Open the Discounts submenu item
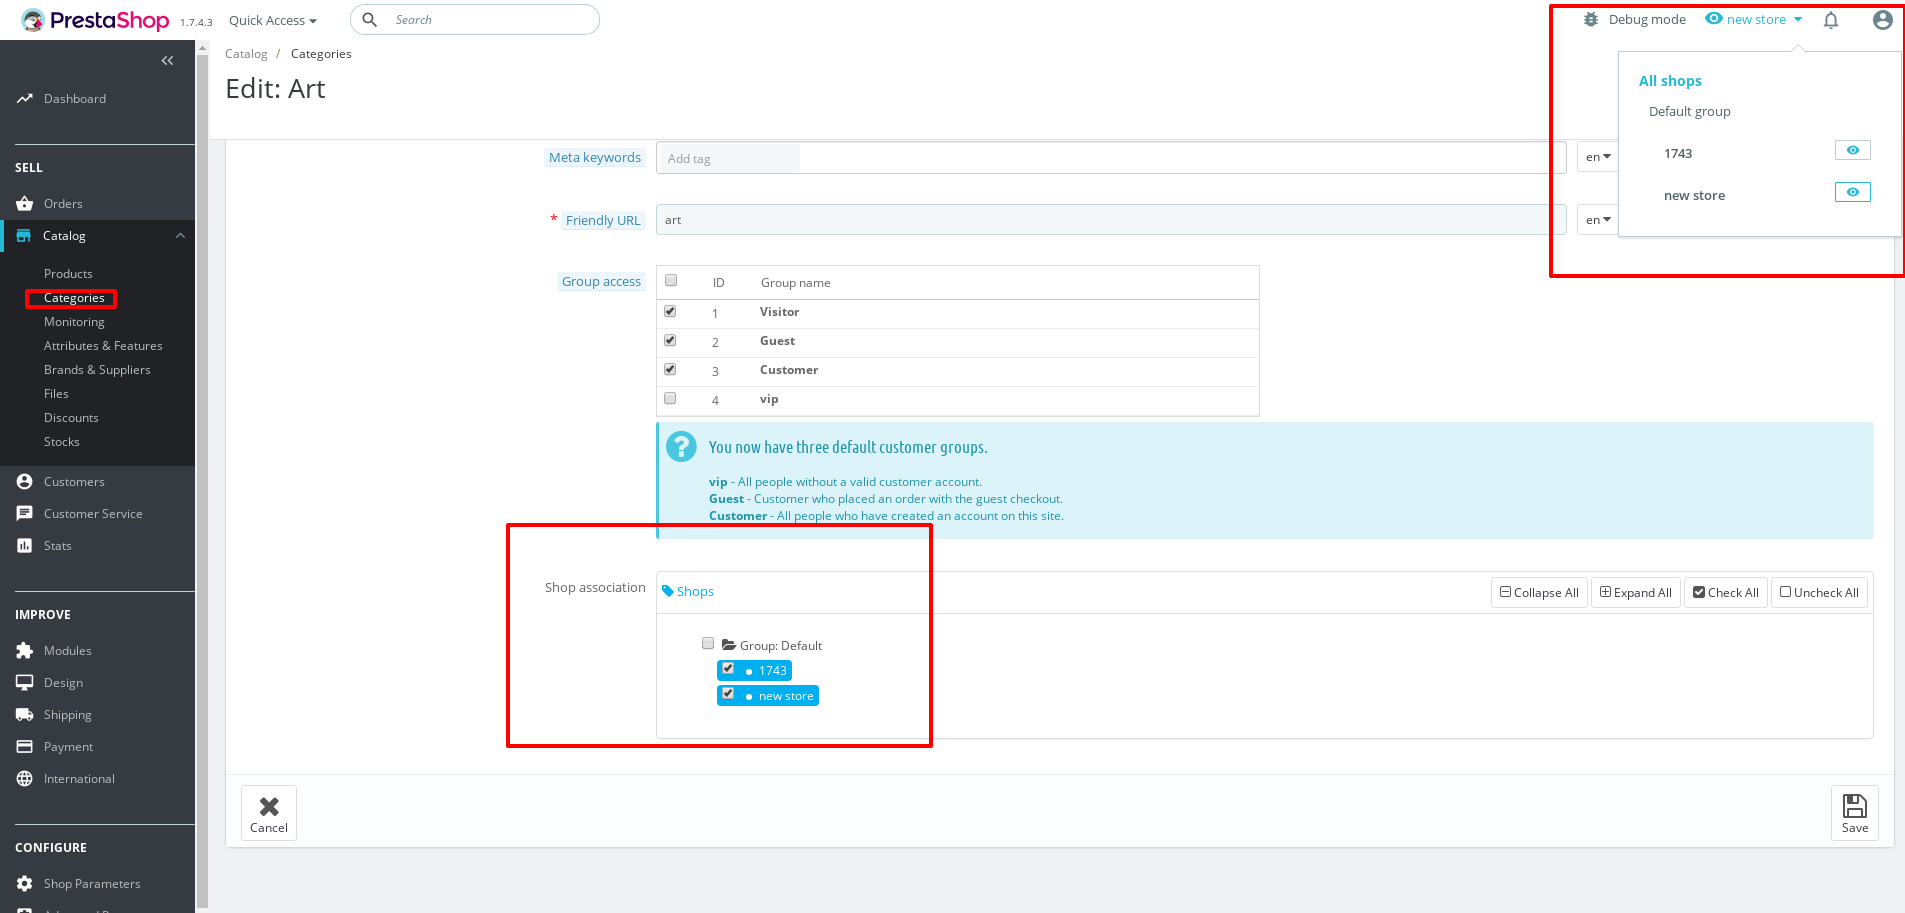 pyautogui.click(x=71, y=418)
